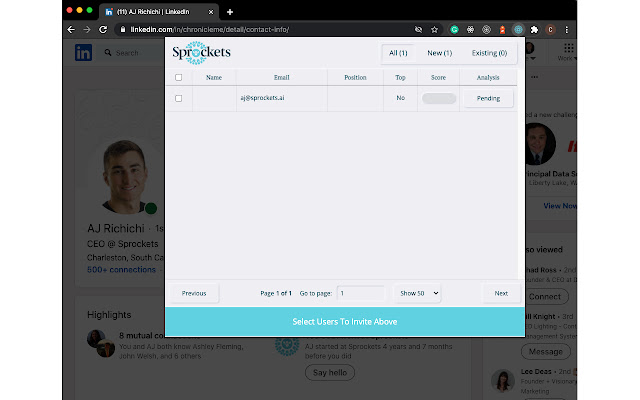The height and width of the screenshot is (400, 640).
Task: Open a new browser tab
Action: 230,12
